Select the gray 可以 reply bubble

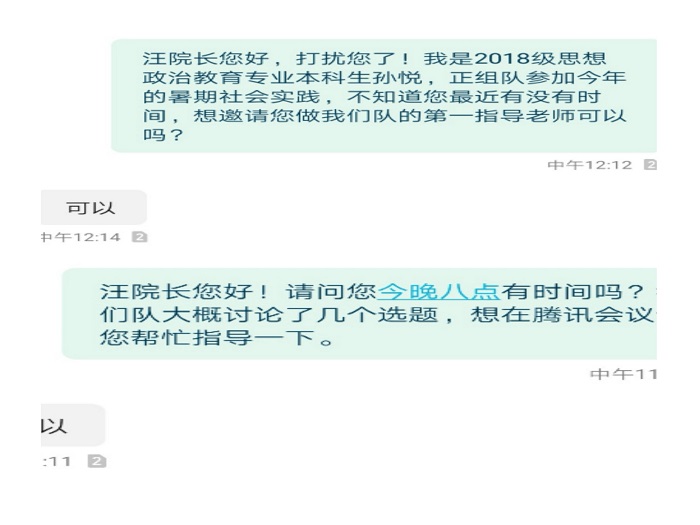94,208
